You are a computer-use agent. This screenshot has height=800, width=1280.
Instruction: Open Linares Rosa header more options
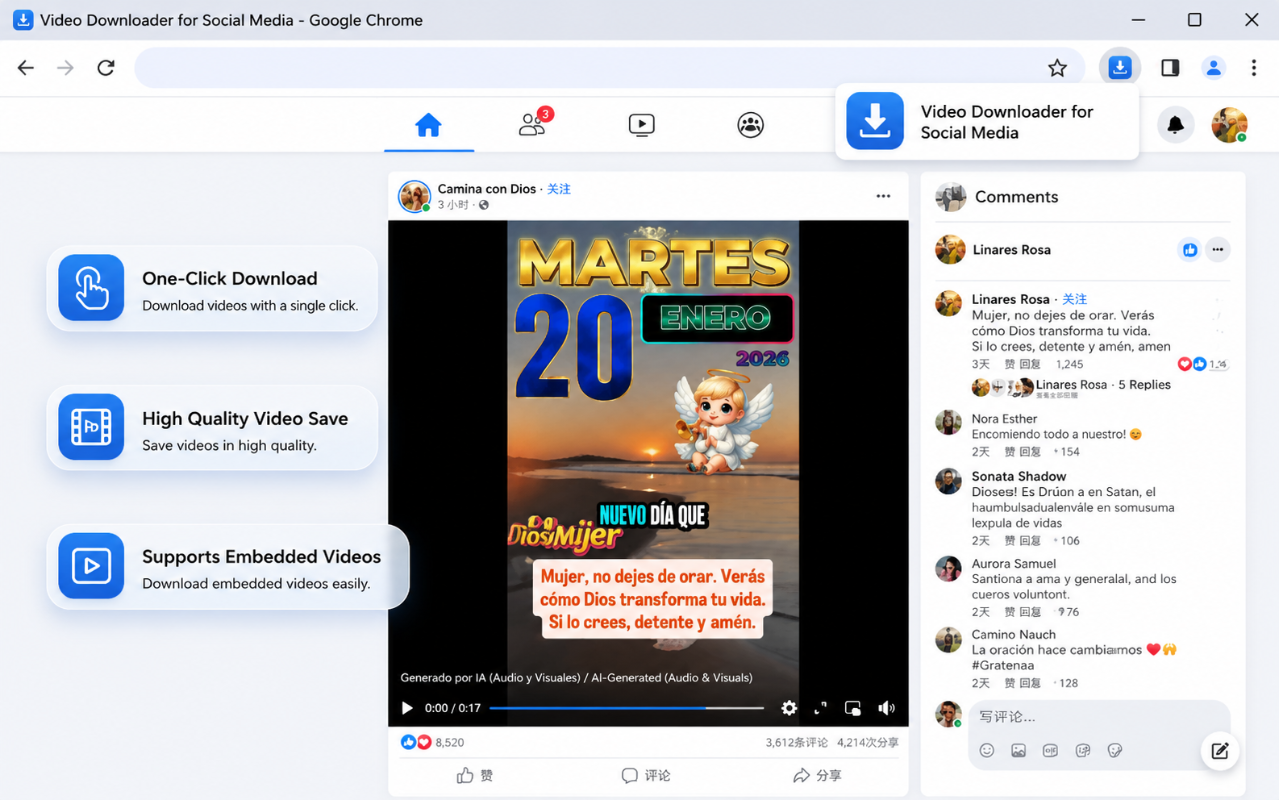pyautogui.click(x=1217, y=250)
